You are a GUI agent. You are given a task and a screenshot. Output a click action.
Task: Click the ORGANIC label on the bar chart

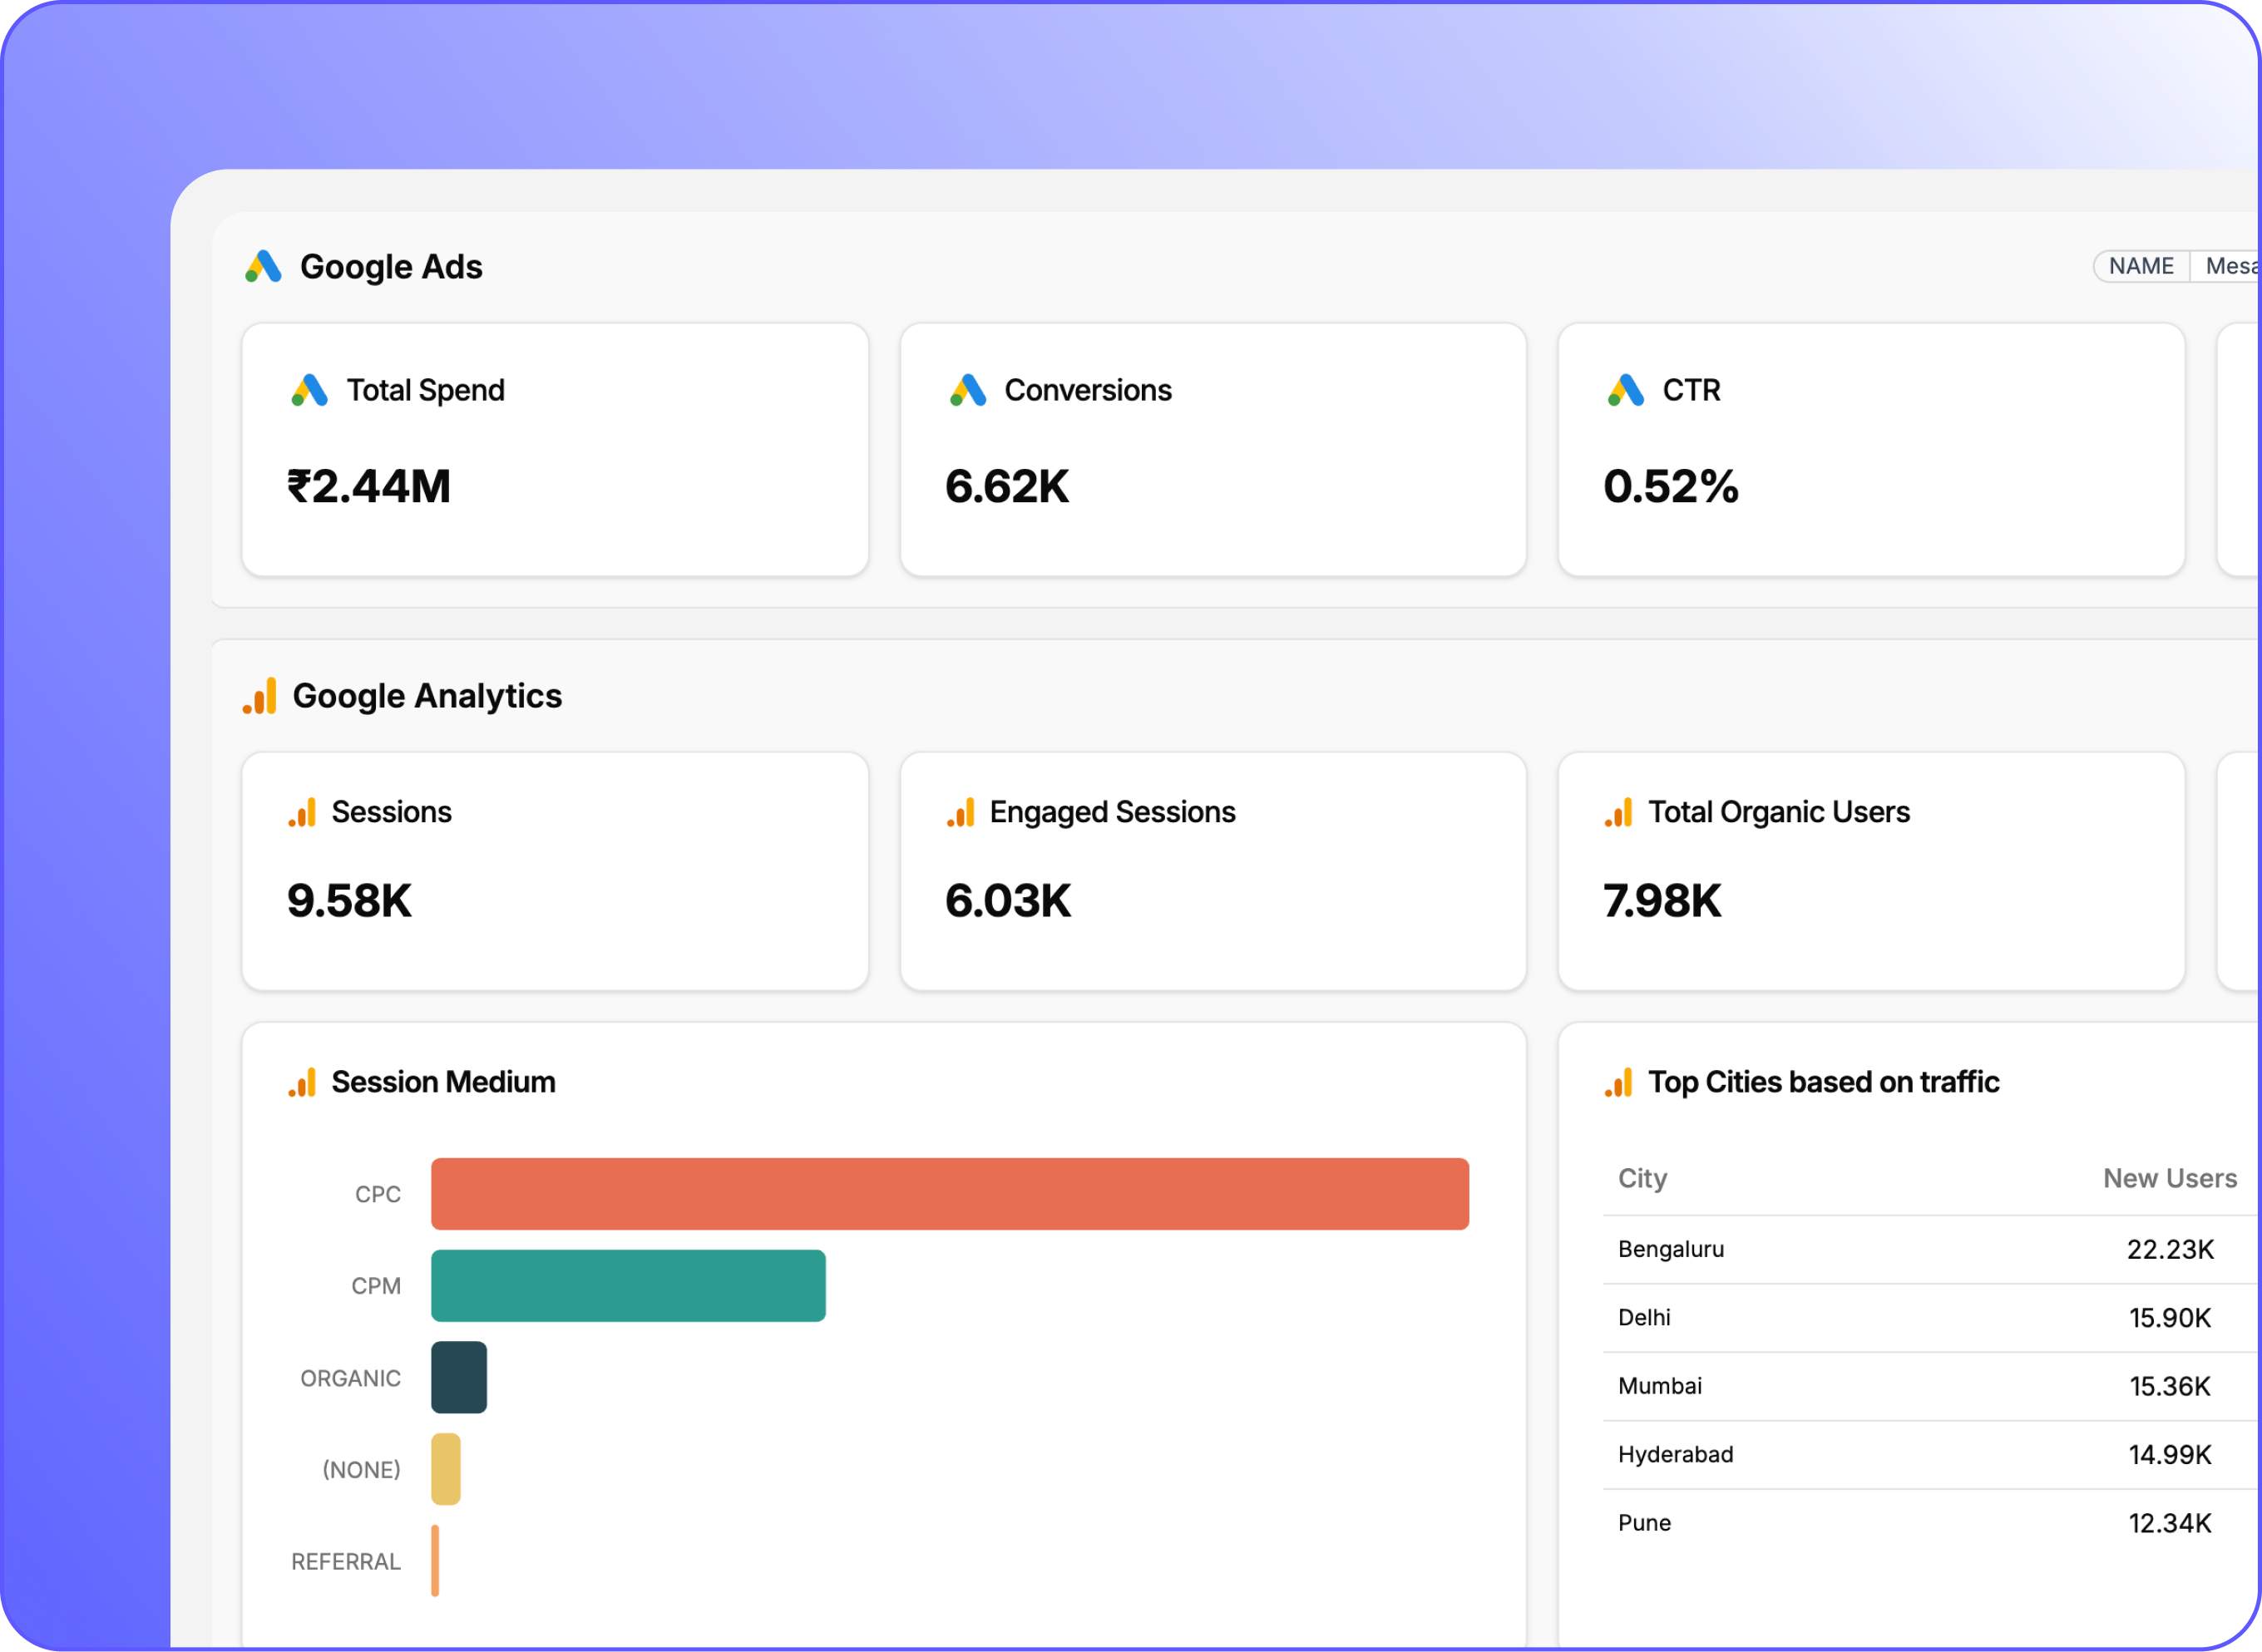[x=349, y=1377]
